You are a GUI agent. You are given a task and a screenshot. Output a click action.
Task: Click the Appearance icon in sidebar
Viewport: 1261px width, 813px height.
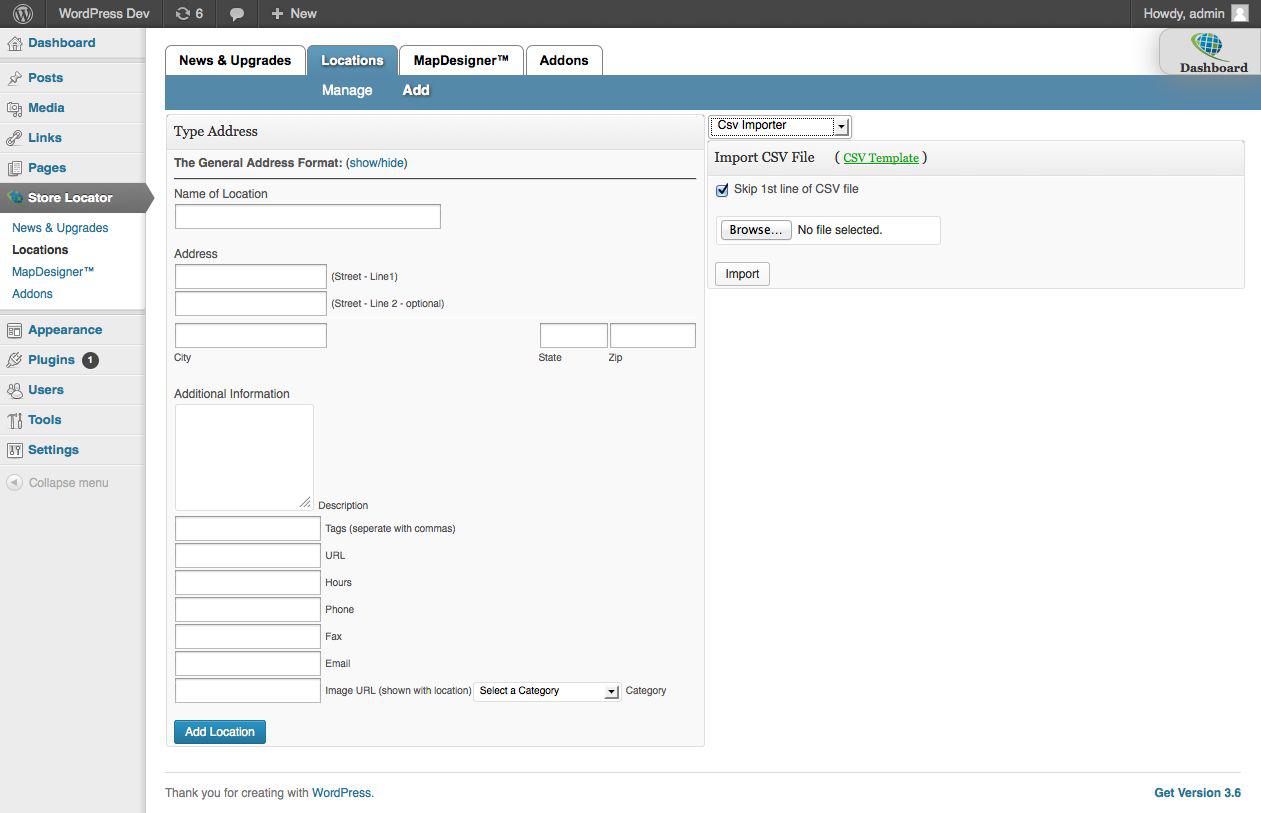tap(14, 330)
